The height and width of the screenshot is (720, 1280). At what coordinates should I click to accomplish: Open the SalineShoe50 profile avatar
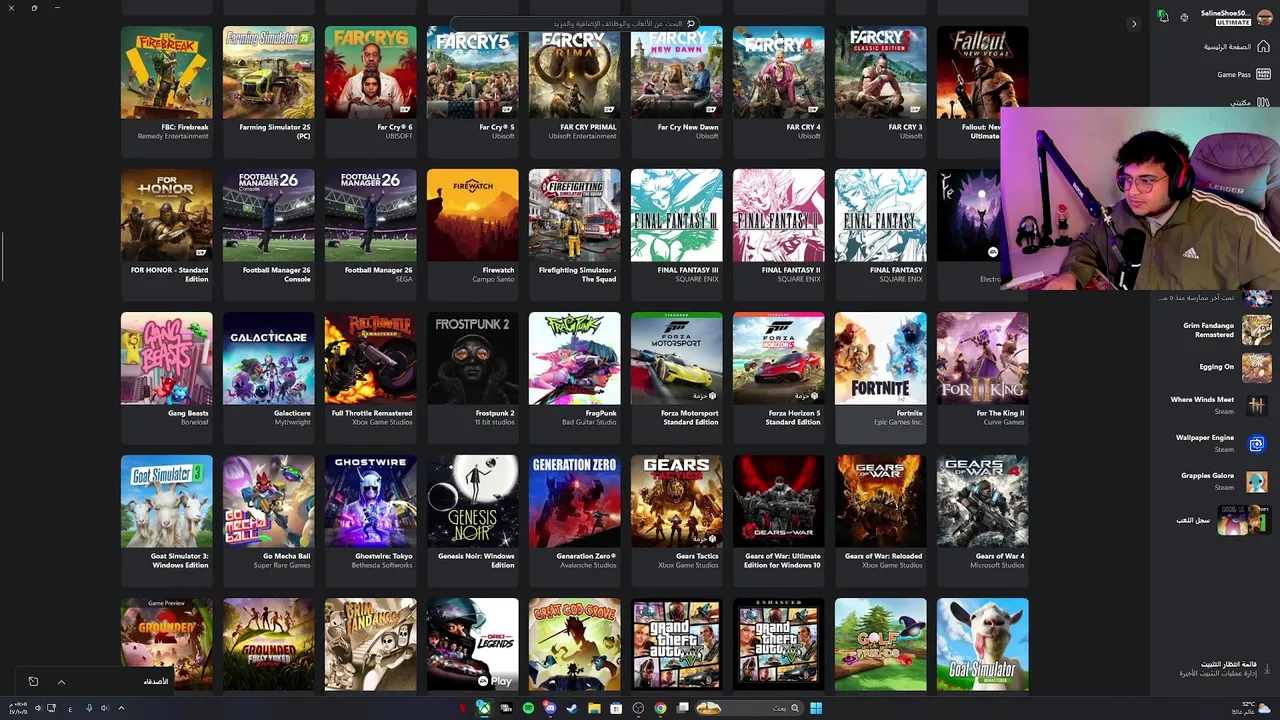tap(1265, 17)
